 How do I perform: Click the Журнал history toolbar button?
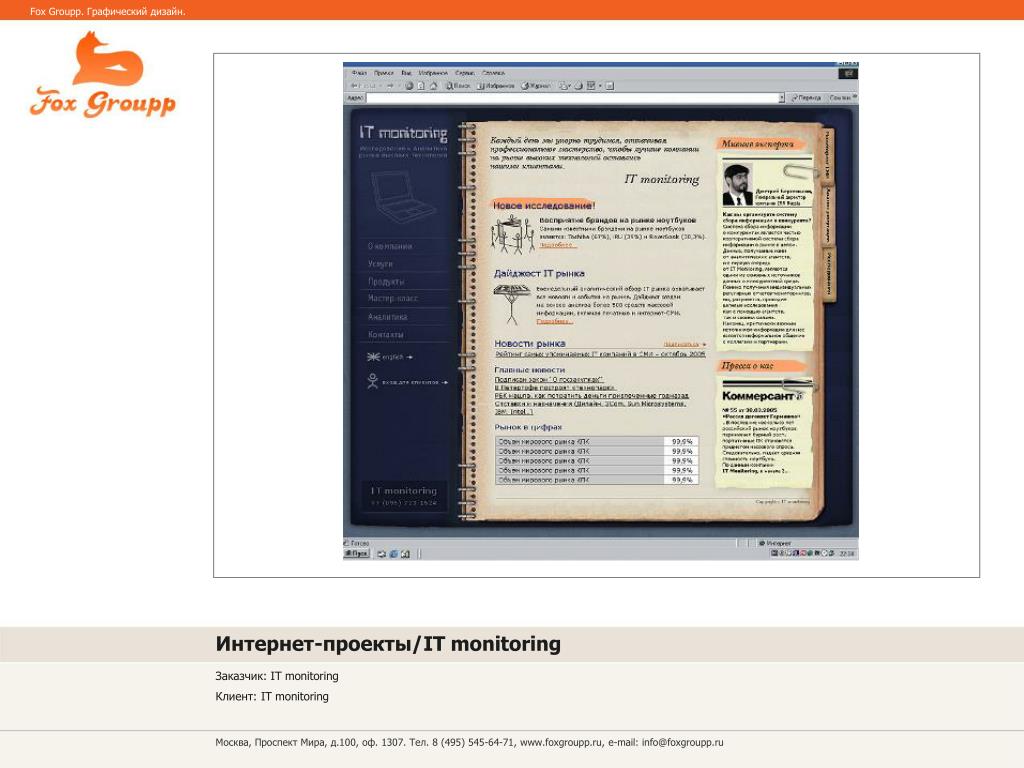click(536, 86)
